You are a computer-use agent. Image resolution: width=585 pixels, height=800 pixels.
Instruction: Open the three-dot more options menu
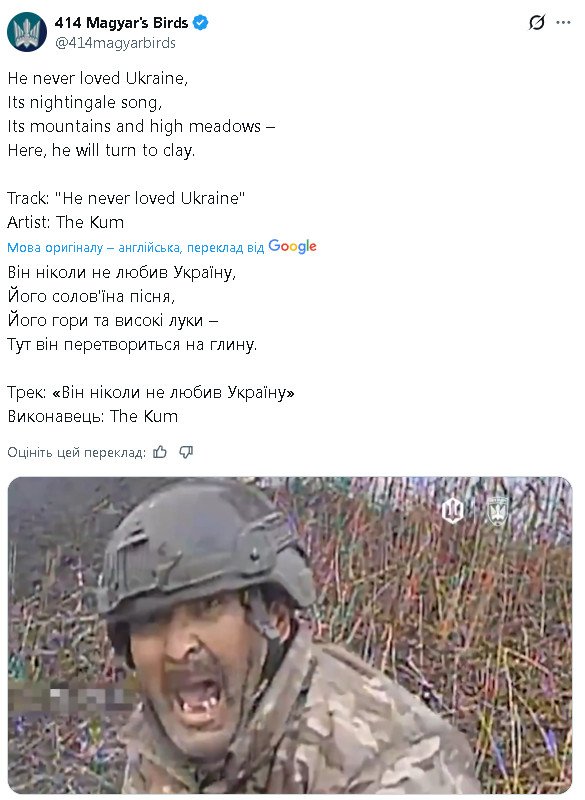pyautogui.click(x=563, y=22)
